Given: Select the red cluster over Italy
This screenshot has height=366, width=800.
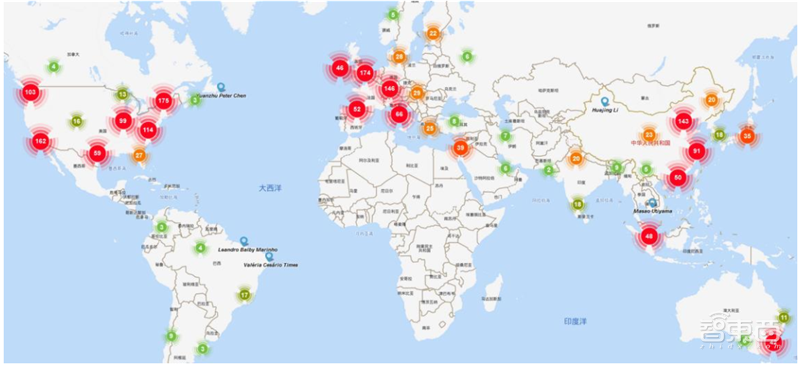Looking at the screenshot, I should tap(398, 115).
